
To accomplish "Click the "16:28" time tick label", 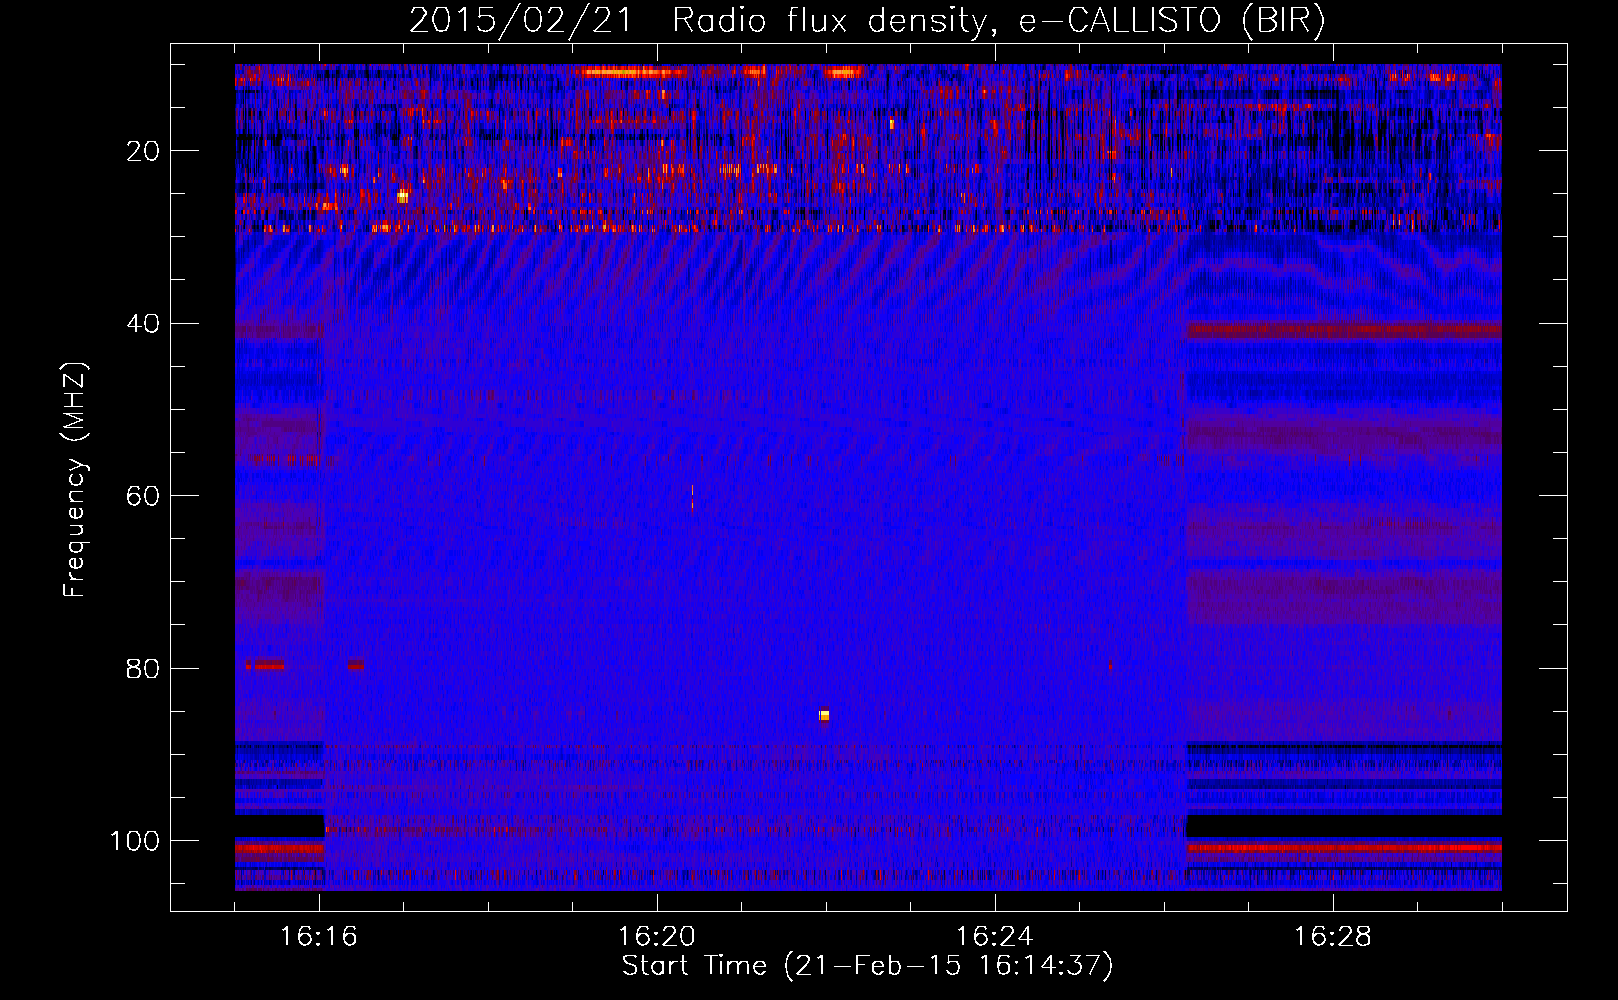I will pos(1333,937).
